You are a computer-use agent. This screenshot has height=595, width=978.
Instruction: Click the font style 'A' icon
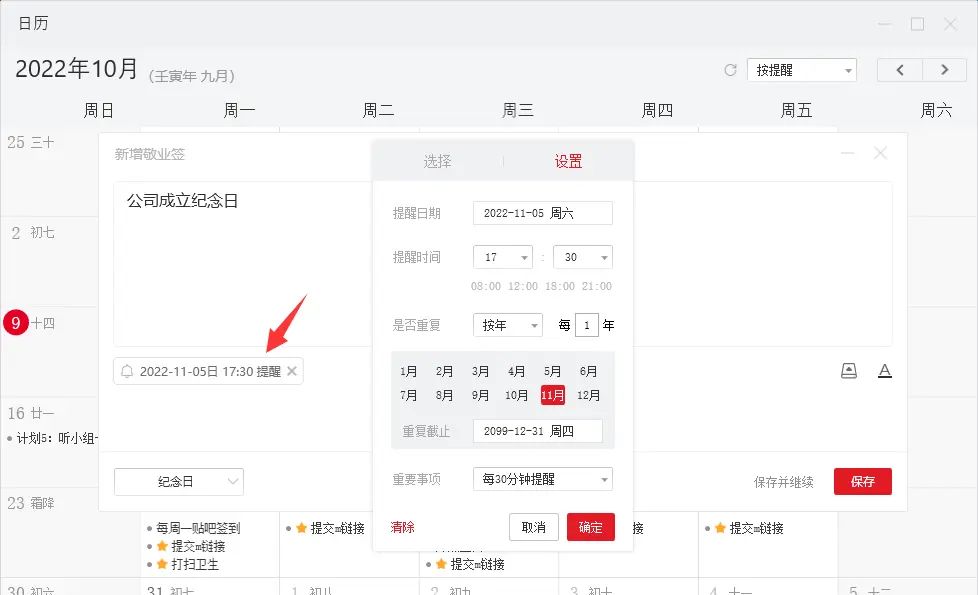pyautogui.click(x=884, y=370)
